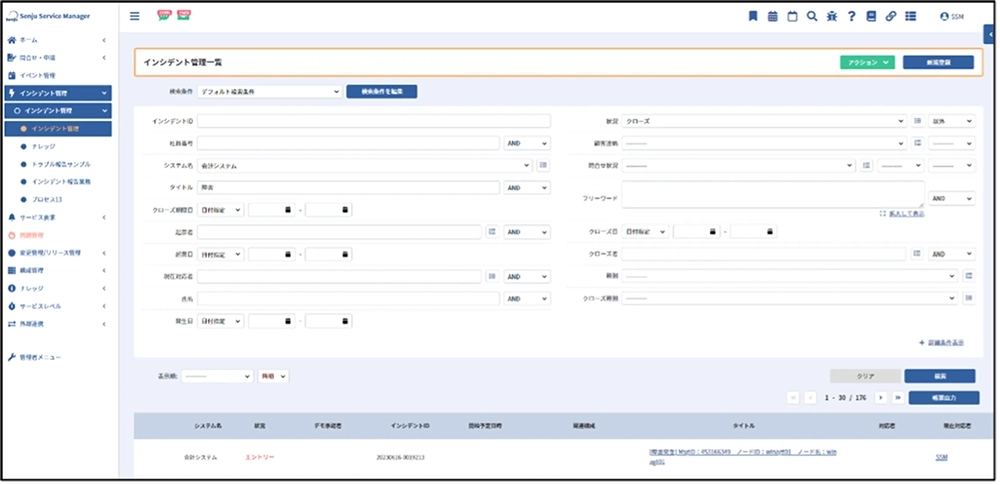Open the 日付指定 dropdown for クローズ期限日

220,210
